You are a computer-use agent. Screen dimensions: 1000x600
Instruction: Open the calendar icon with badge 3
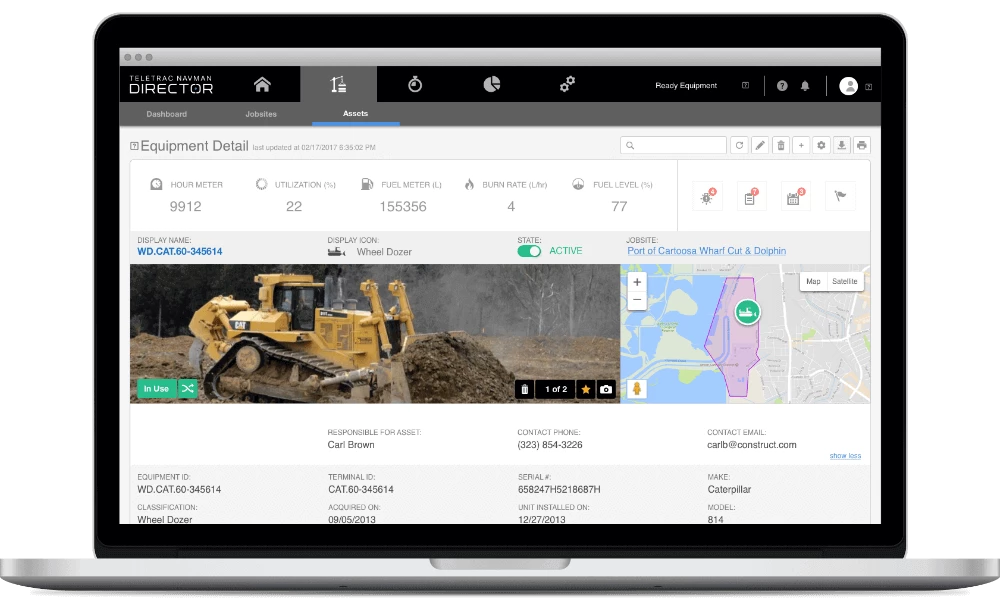[794, 197]
